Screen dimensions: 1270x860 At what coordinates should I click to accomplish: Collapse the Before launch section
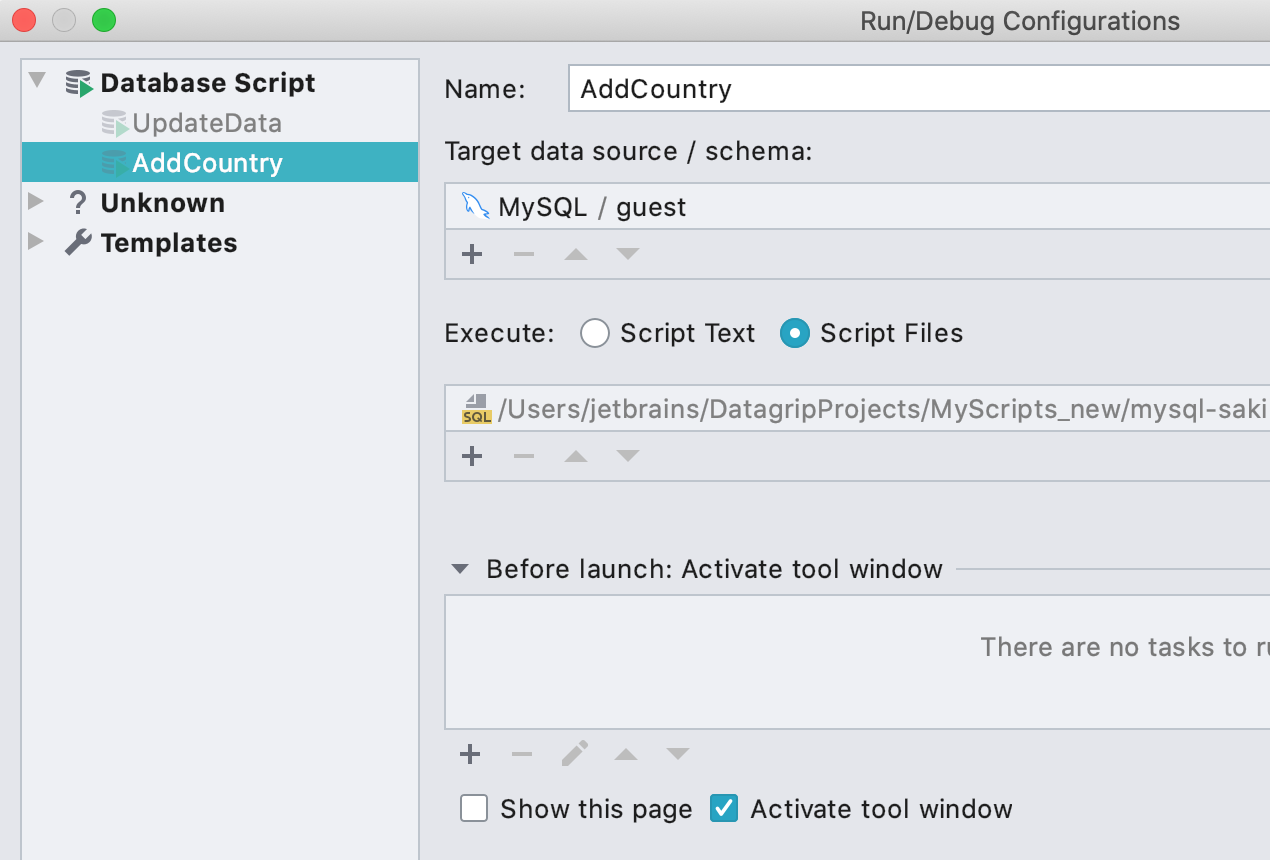coord(460,569)
